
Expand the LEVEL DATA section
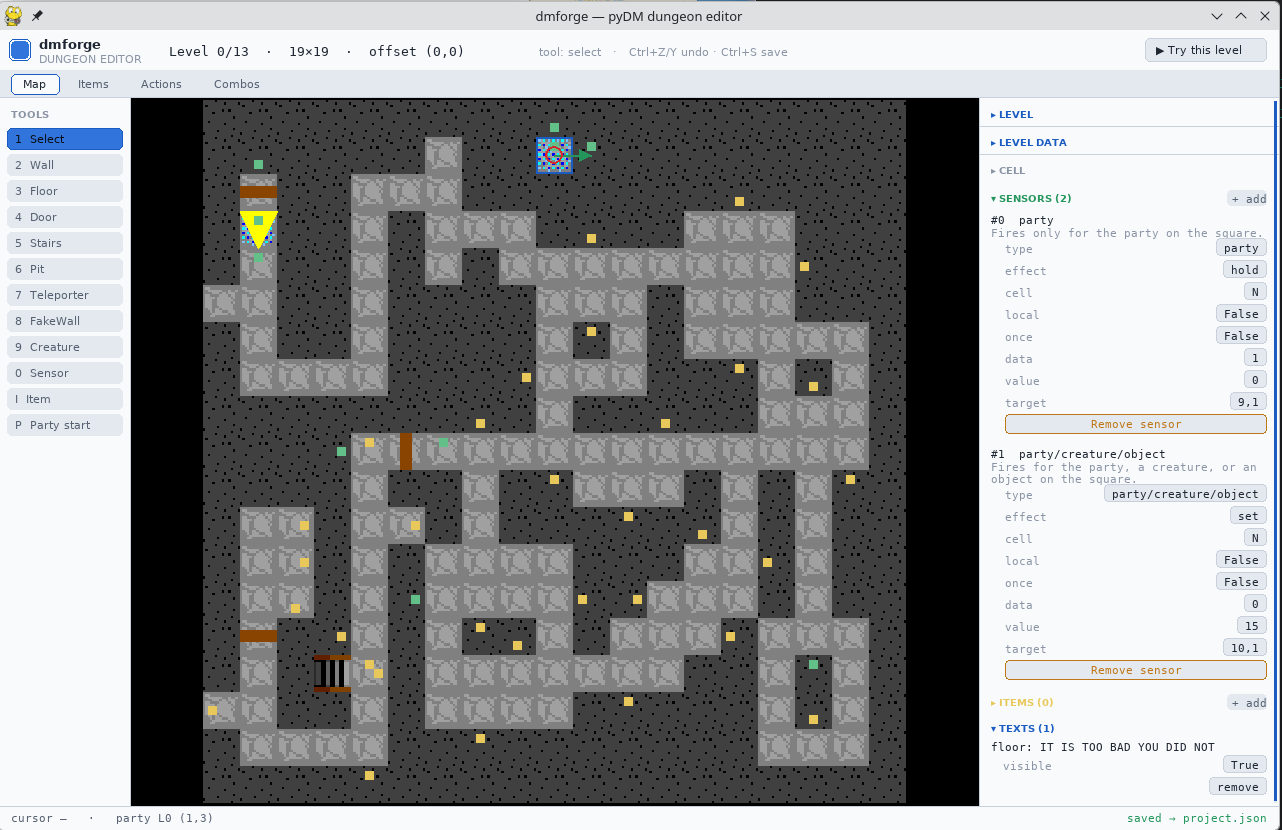1029,143
